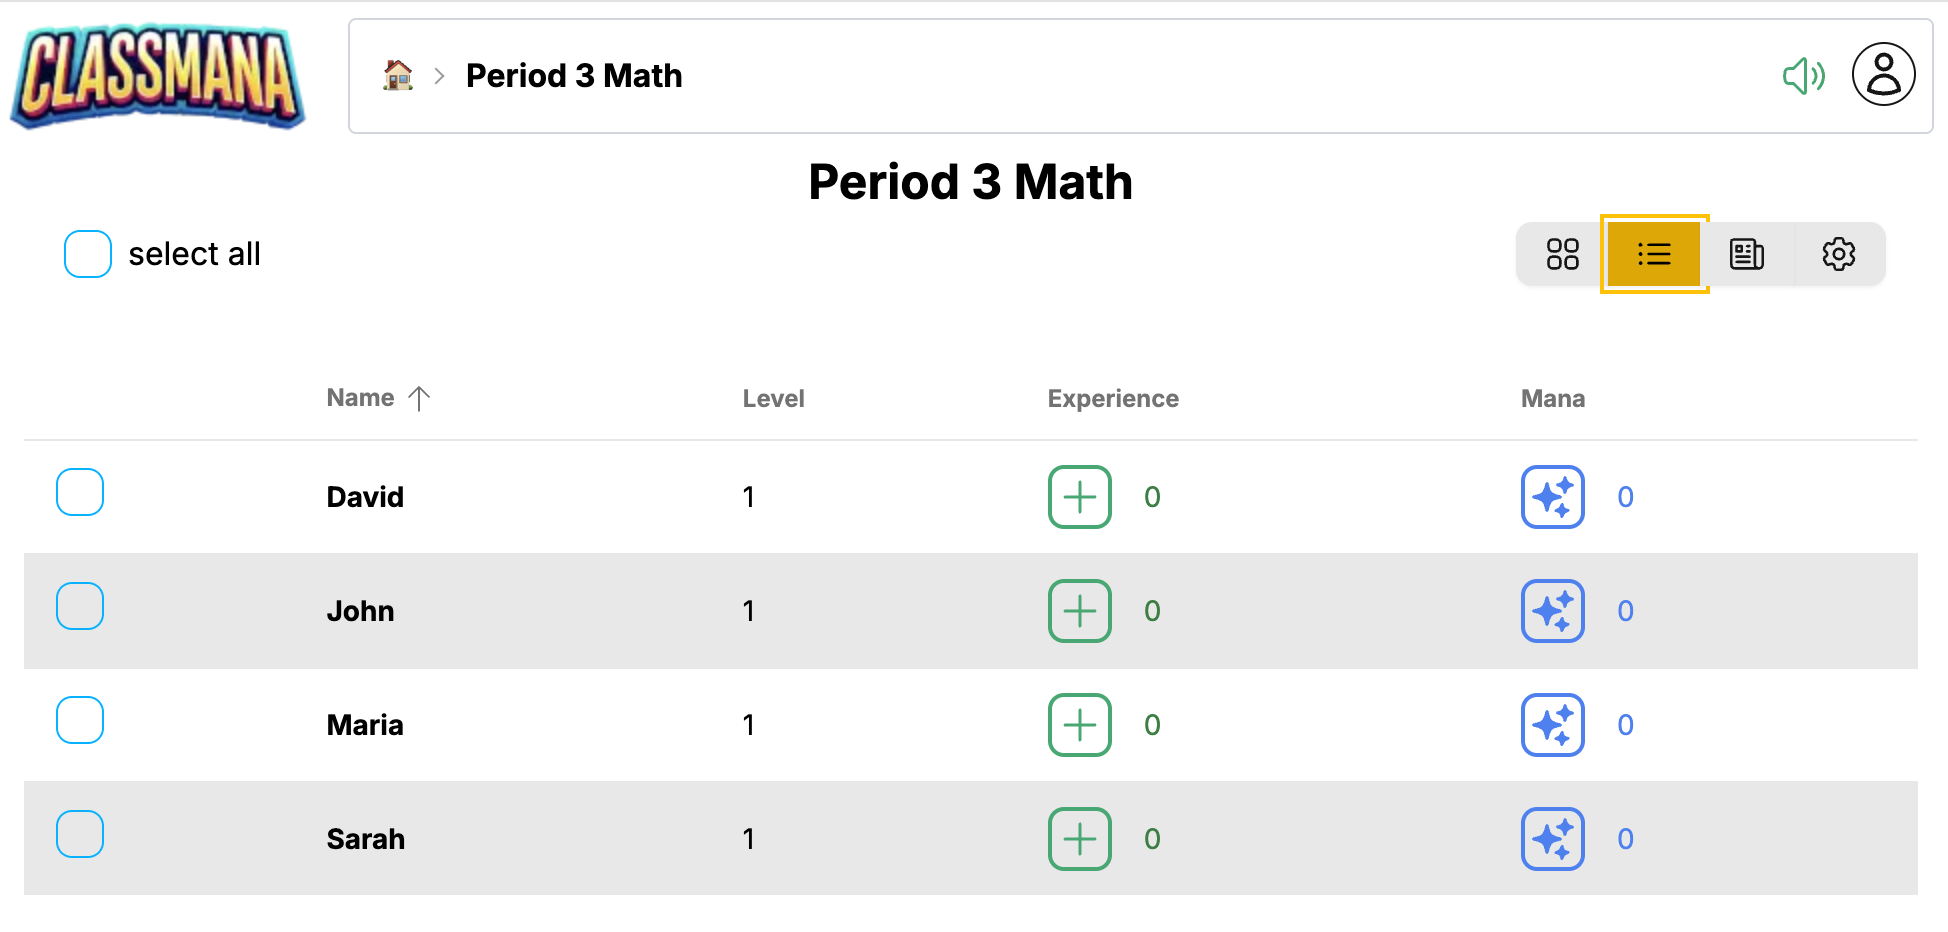The width and height of the screenshot is (1948, 932).
Task: Toggle the sound speaker icon
Action: (1803, 76)
